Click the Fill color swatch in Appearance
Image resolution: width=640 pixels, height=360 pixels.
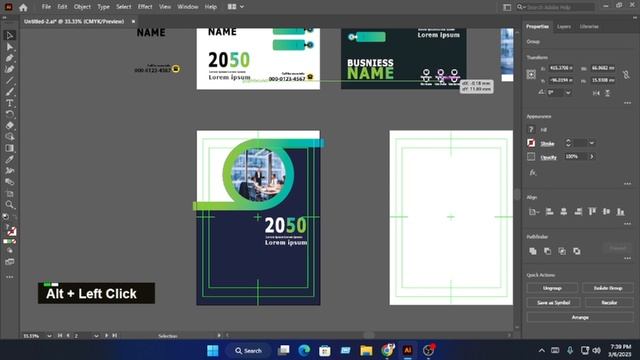point(531,129)
